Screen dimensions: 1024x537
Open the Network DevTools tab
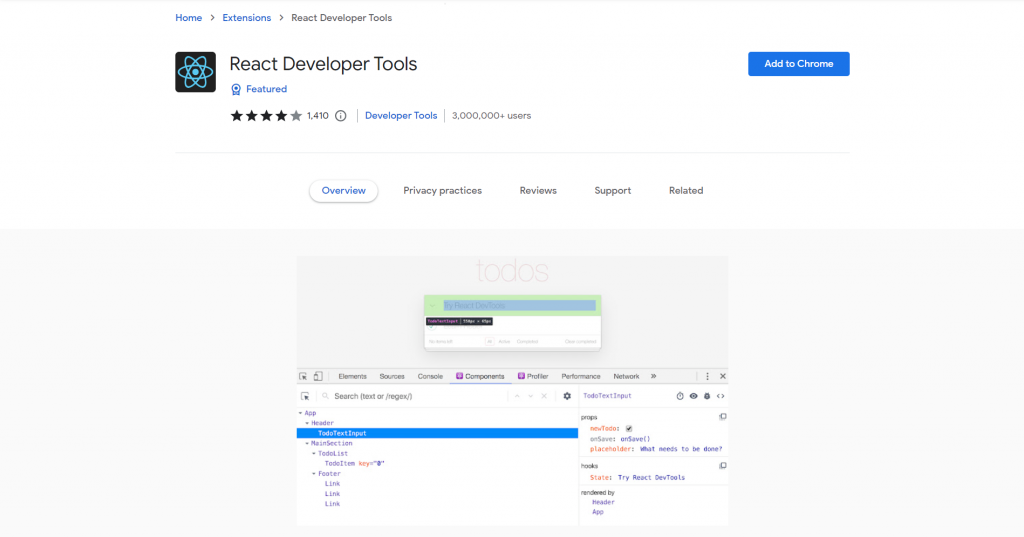click(626, 376)
